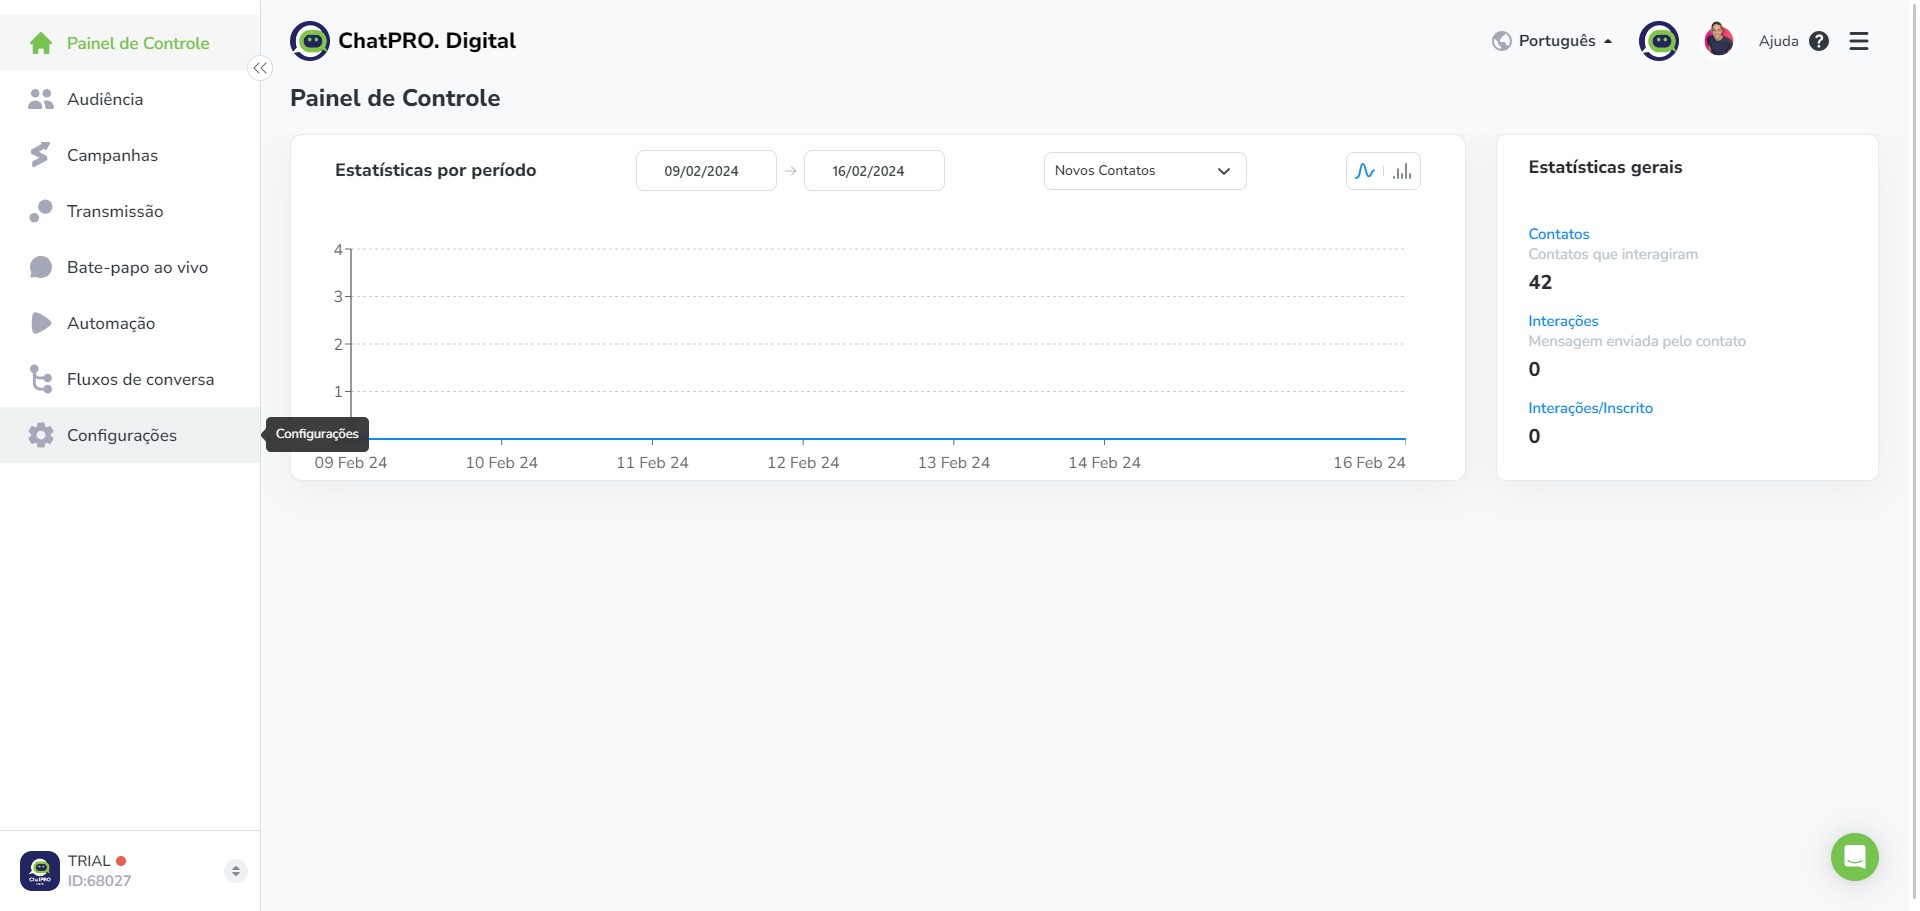Click the ChatPRO. Digital title text

(x=427, y=41)
